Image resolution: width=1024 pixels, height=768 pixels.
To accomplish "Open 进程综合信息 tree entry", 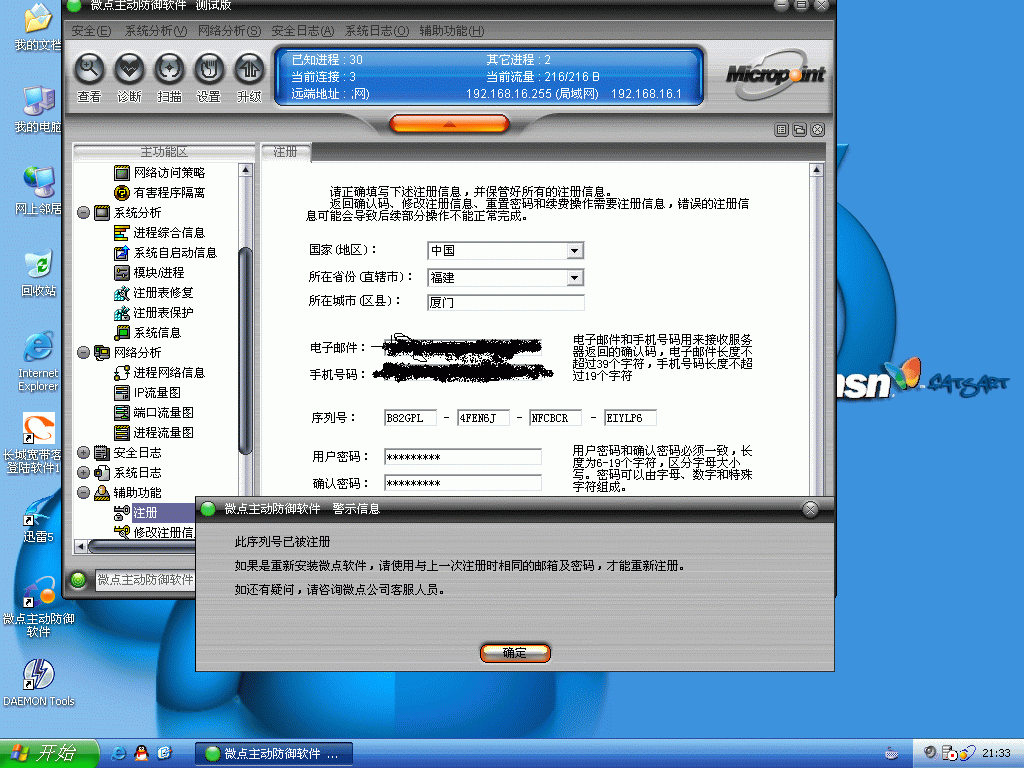I will point(160,232).
